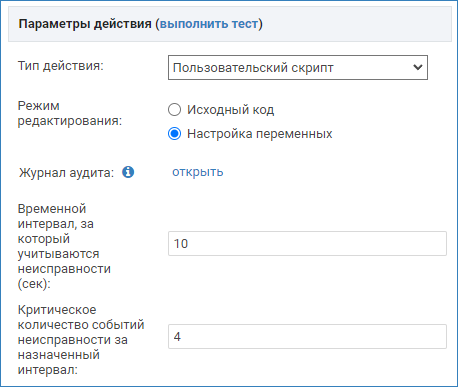Select the Исходный код radio button
The height and width of the screenshot is (387, 458).
(x=174, y=110)
